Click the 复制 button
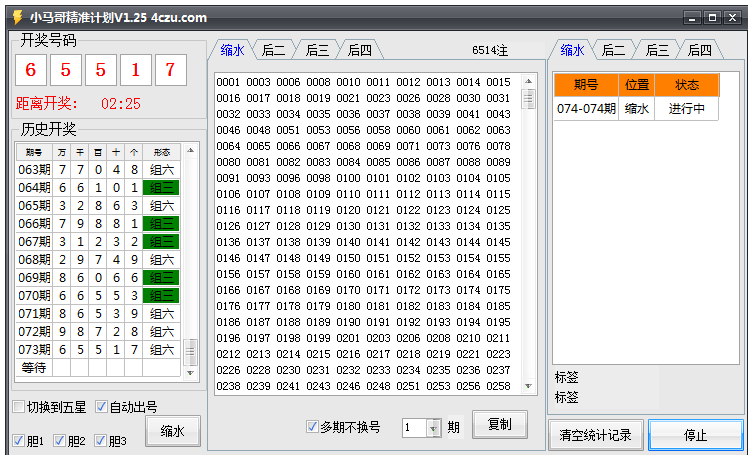 [x=500, y=424]
